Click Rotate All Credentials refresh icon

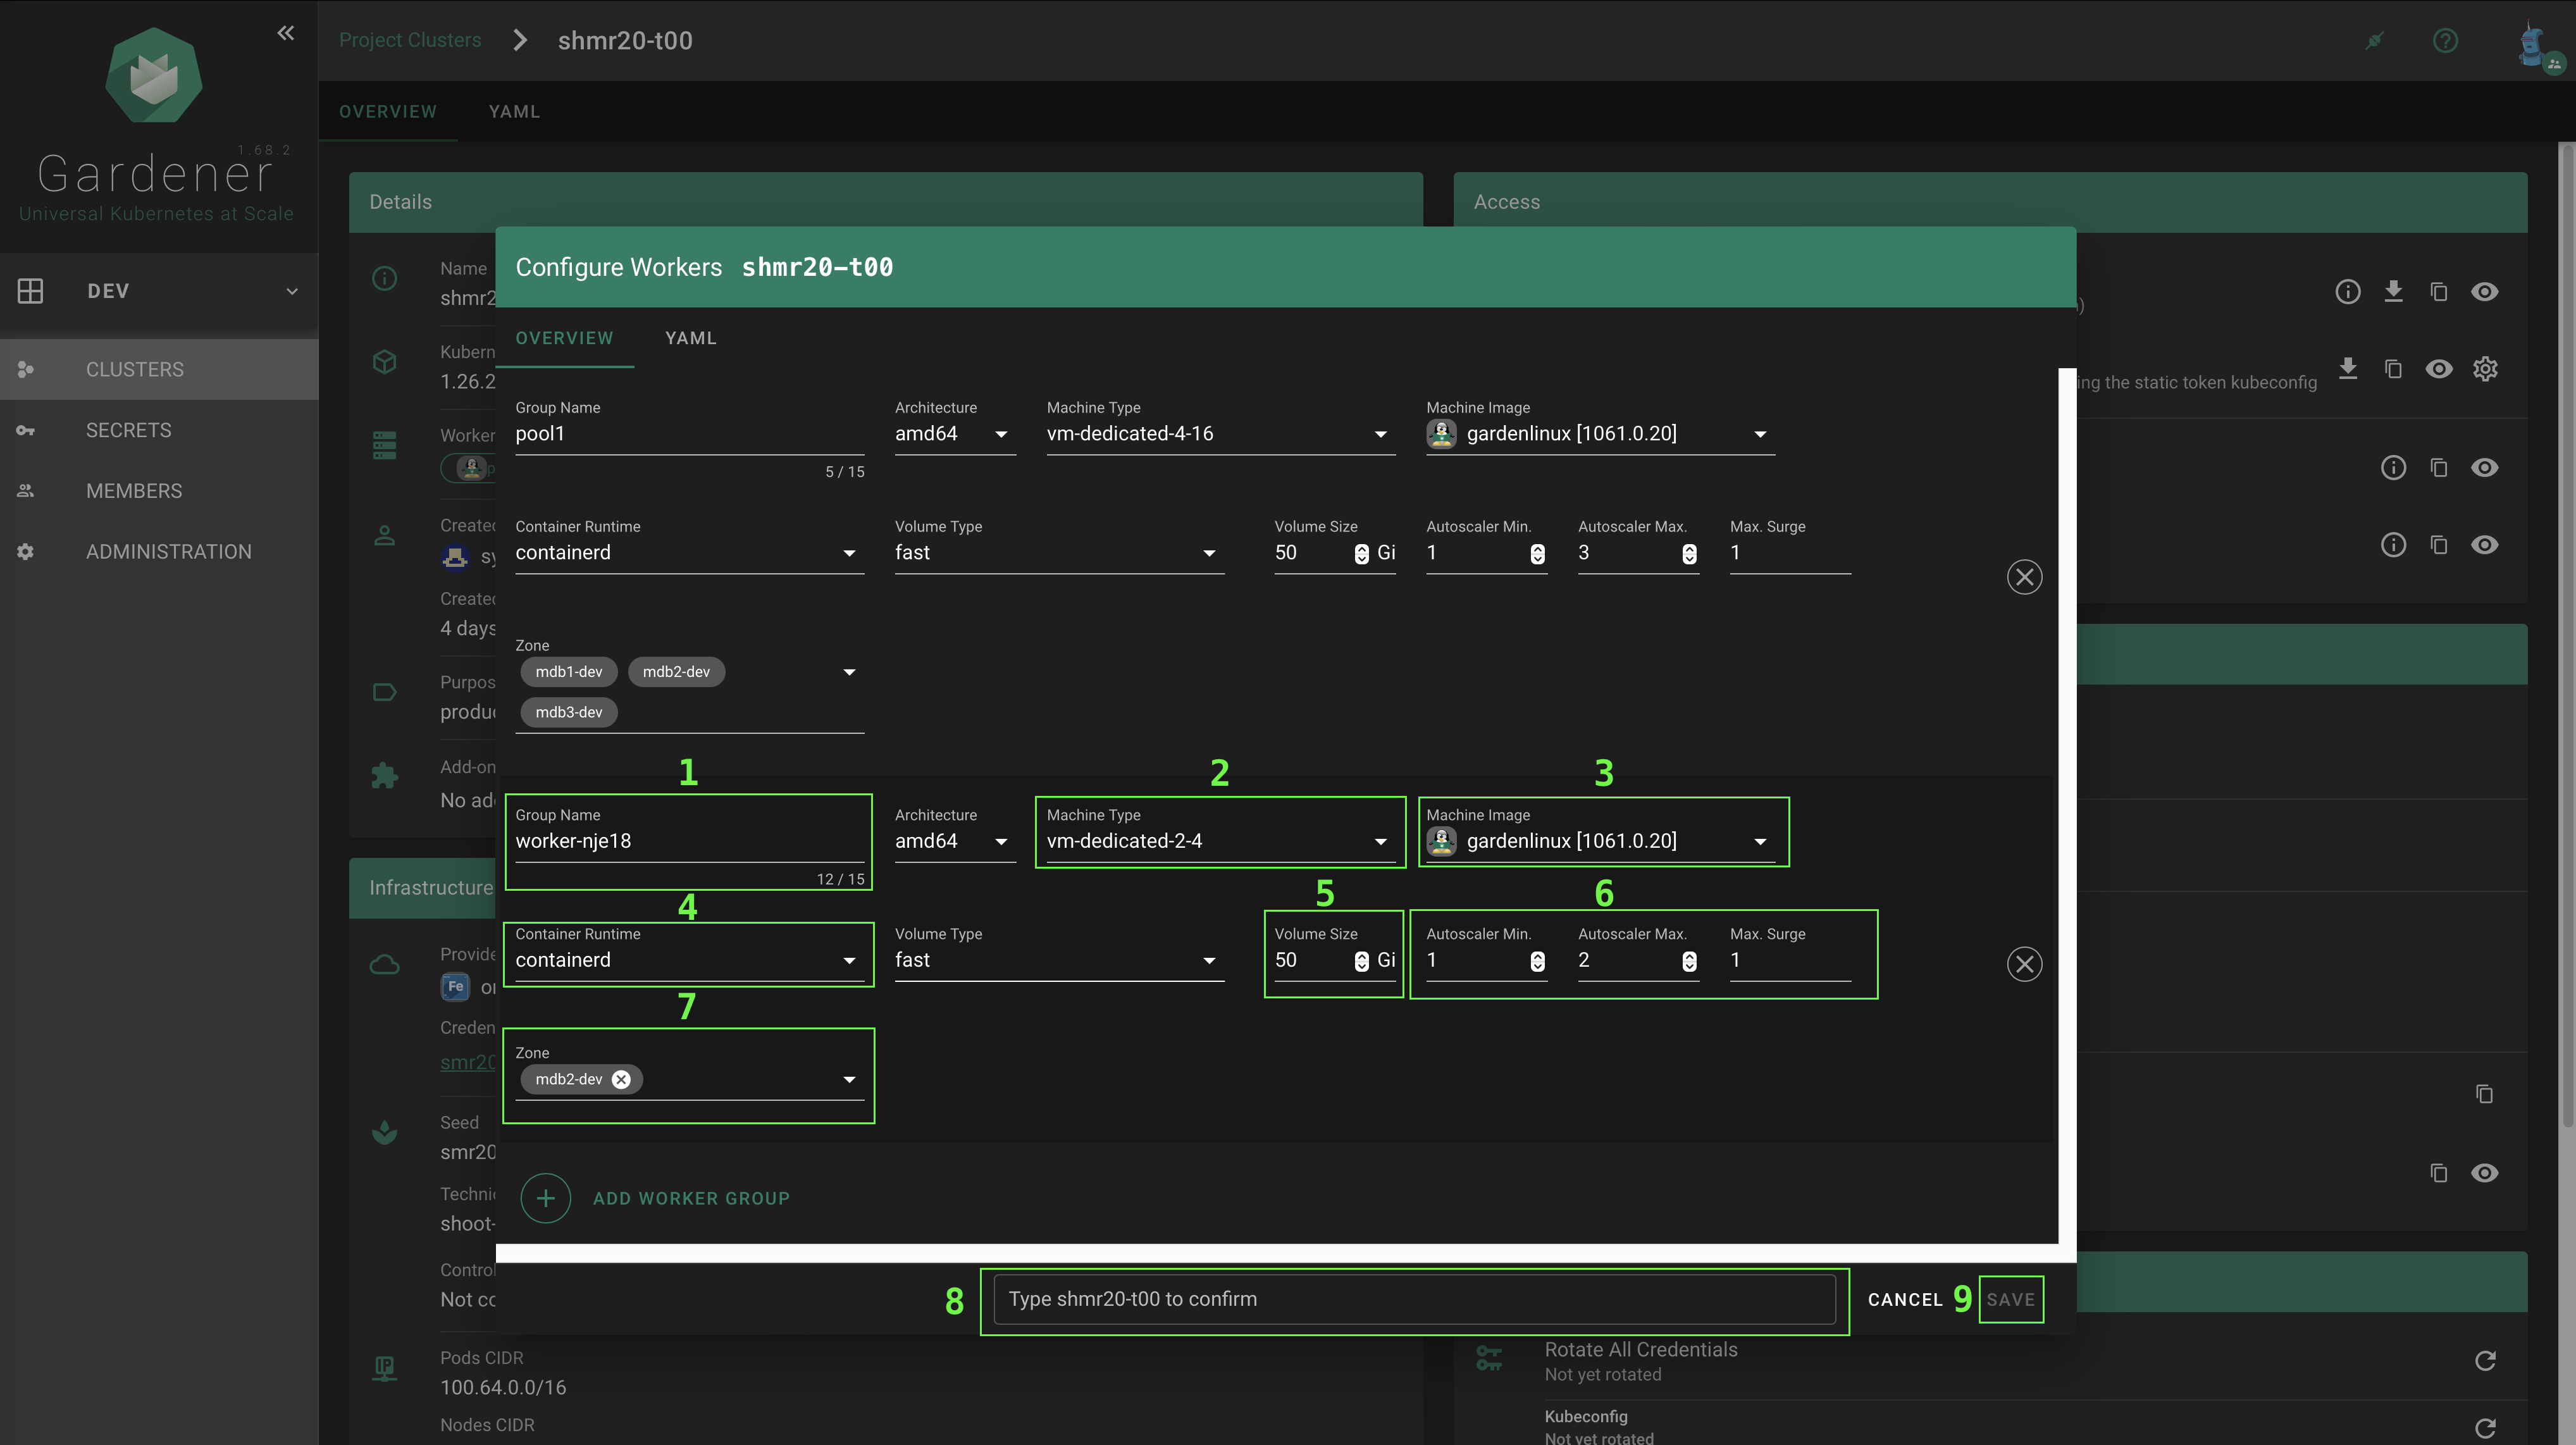click(2485, 1361)
